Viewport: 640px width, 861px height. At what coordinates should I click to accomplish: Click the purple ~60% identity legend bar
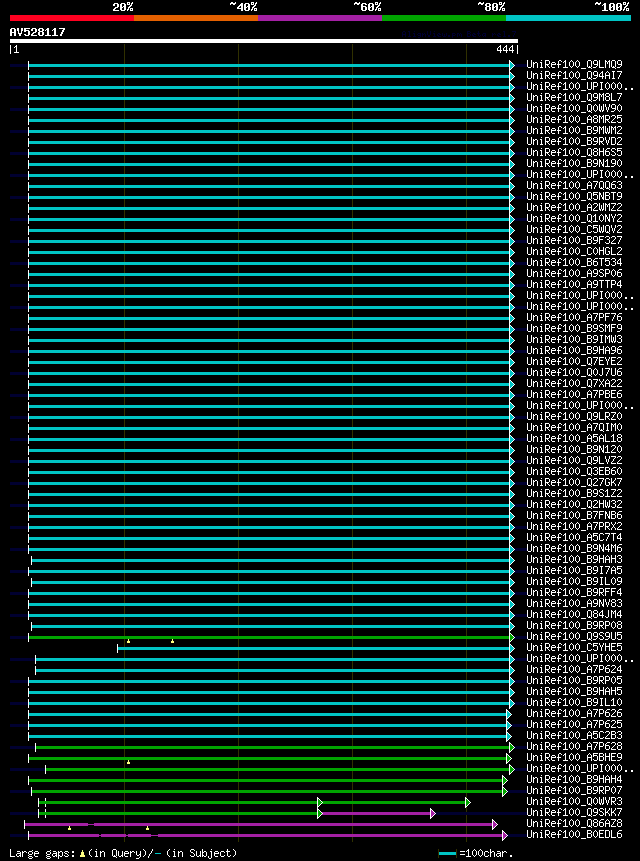coord(320,18)
